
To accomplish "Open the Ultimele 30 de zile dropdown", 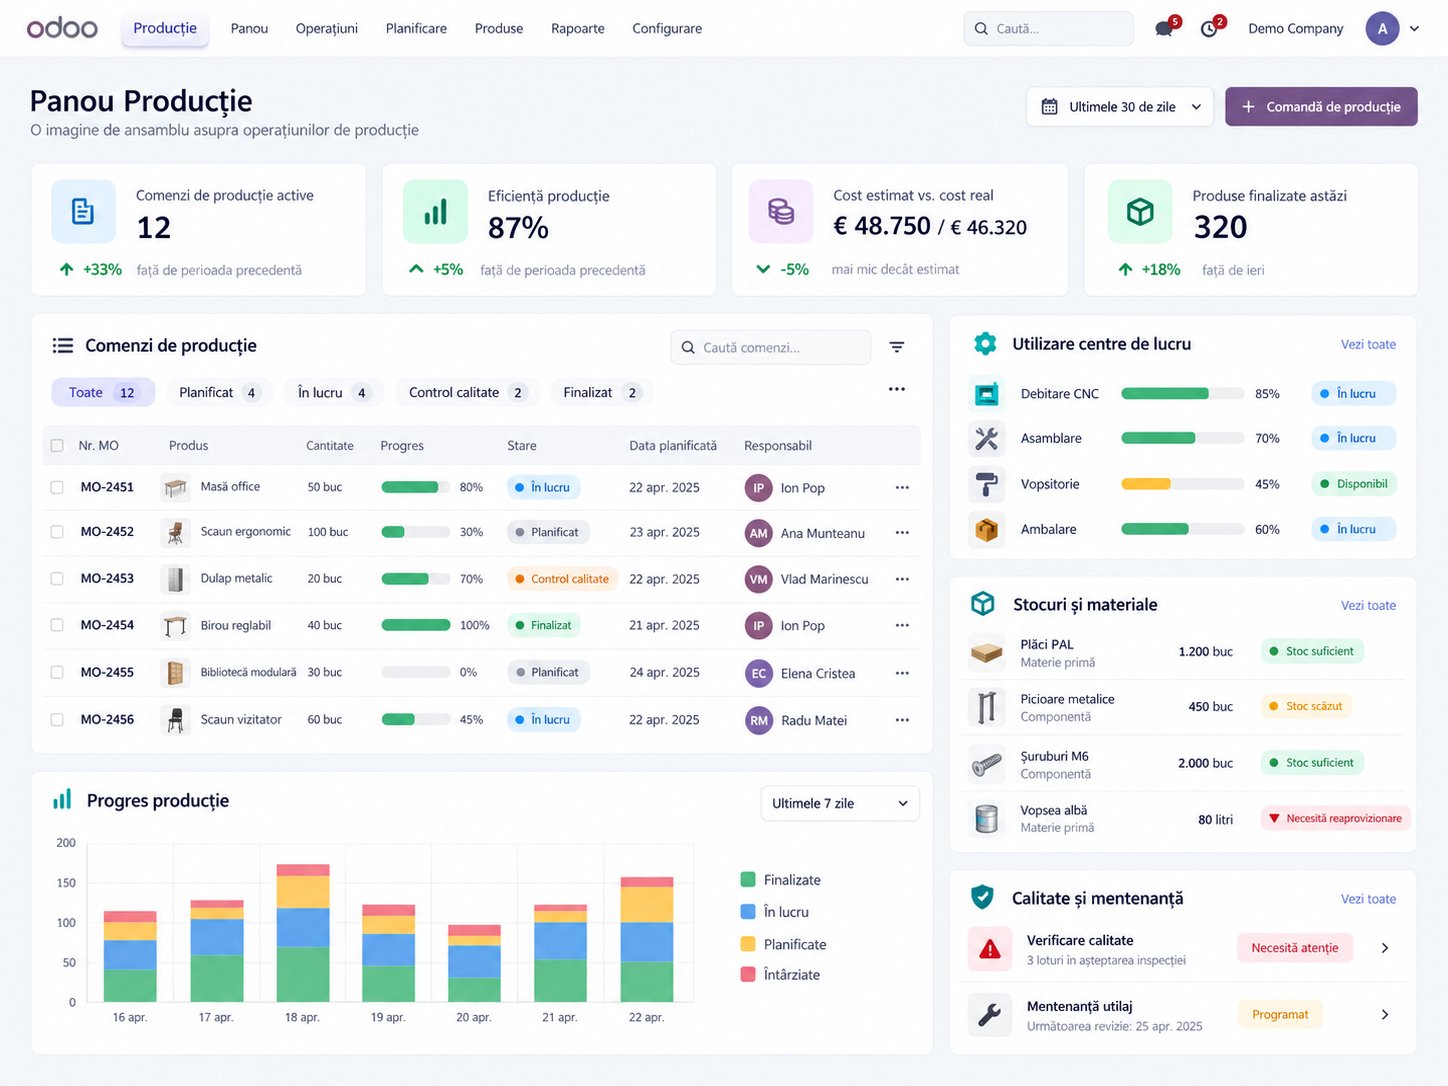I will pyautogui.click(x=1120, y=107).
